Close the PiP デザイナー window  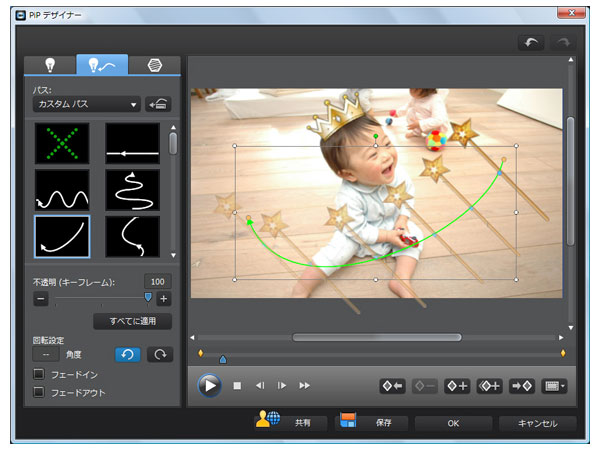click(571, 13)
